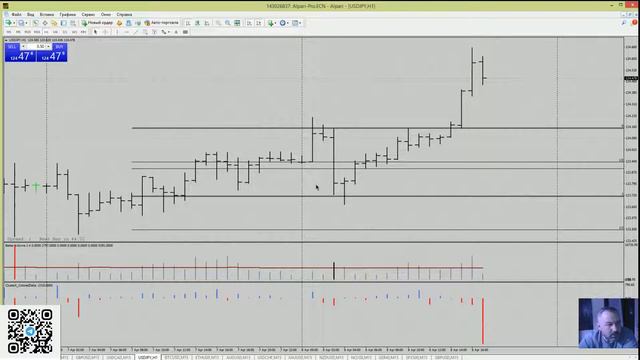Image resolution: width=640 pixels, height=360 pixels.
Task: Select the Equidistant Channel tool
Action: (x=145, y=32)
